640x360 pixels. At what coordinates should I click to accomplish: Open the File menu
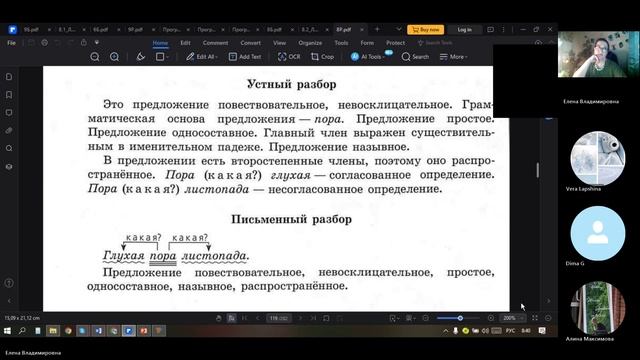click(x=11, y=43)
